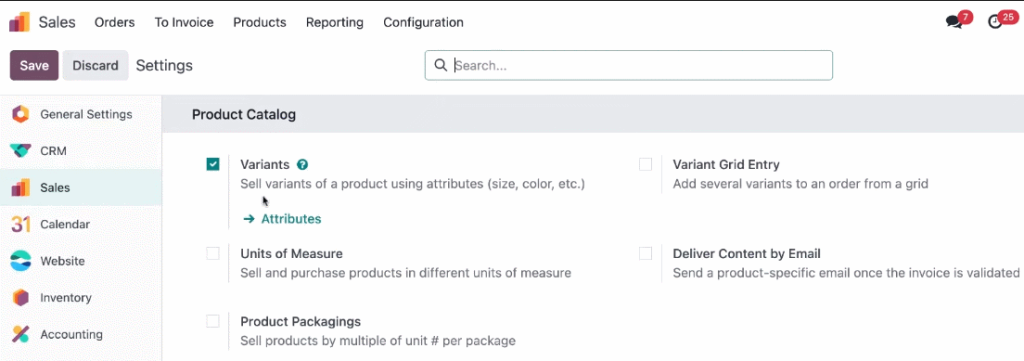Open the Sales app logo icon
This screenshot has width=1024, height=361.
click(x=20, y=22)
